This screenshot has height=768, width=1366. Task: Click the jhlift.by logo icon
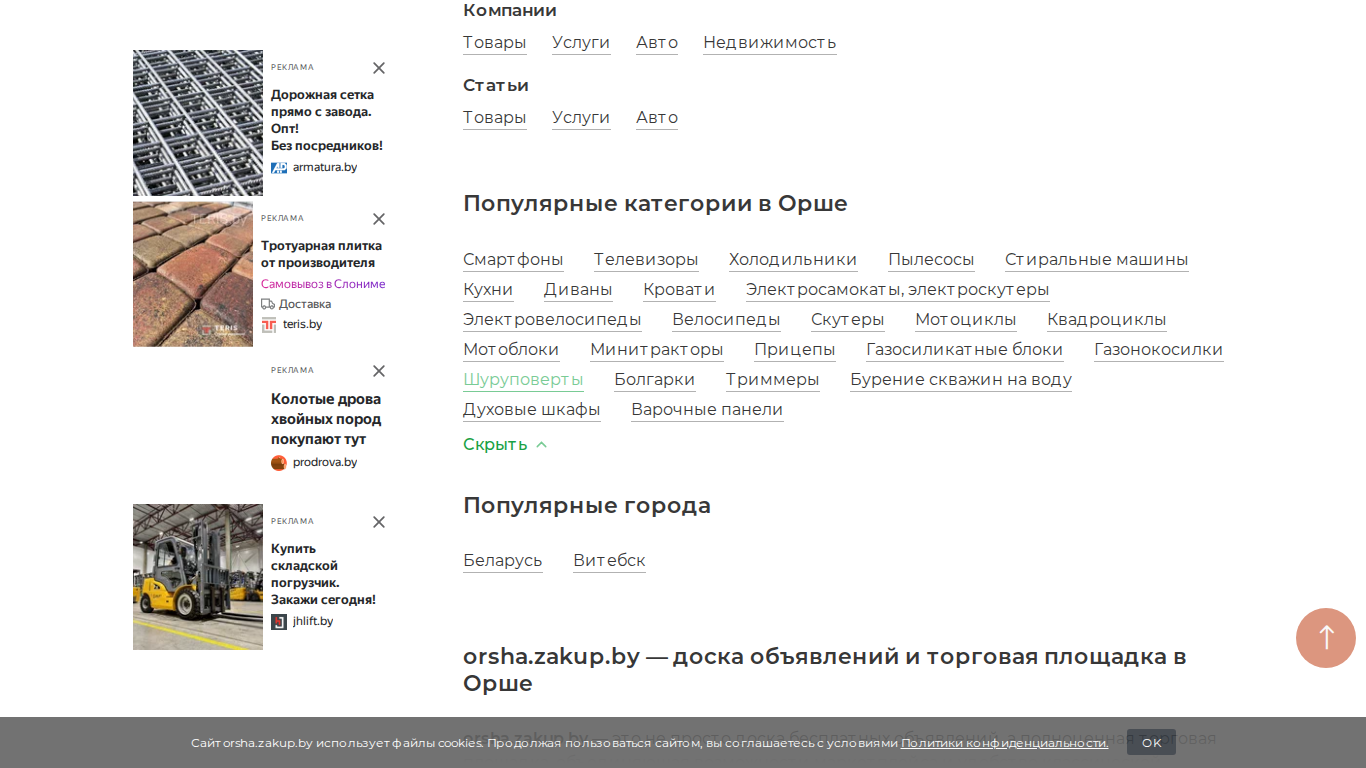[x=279, y=622]
